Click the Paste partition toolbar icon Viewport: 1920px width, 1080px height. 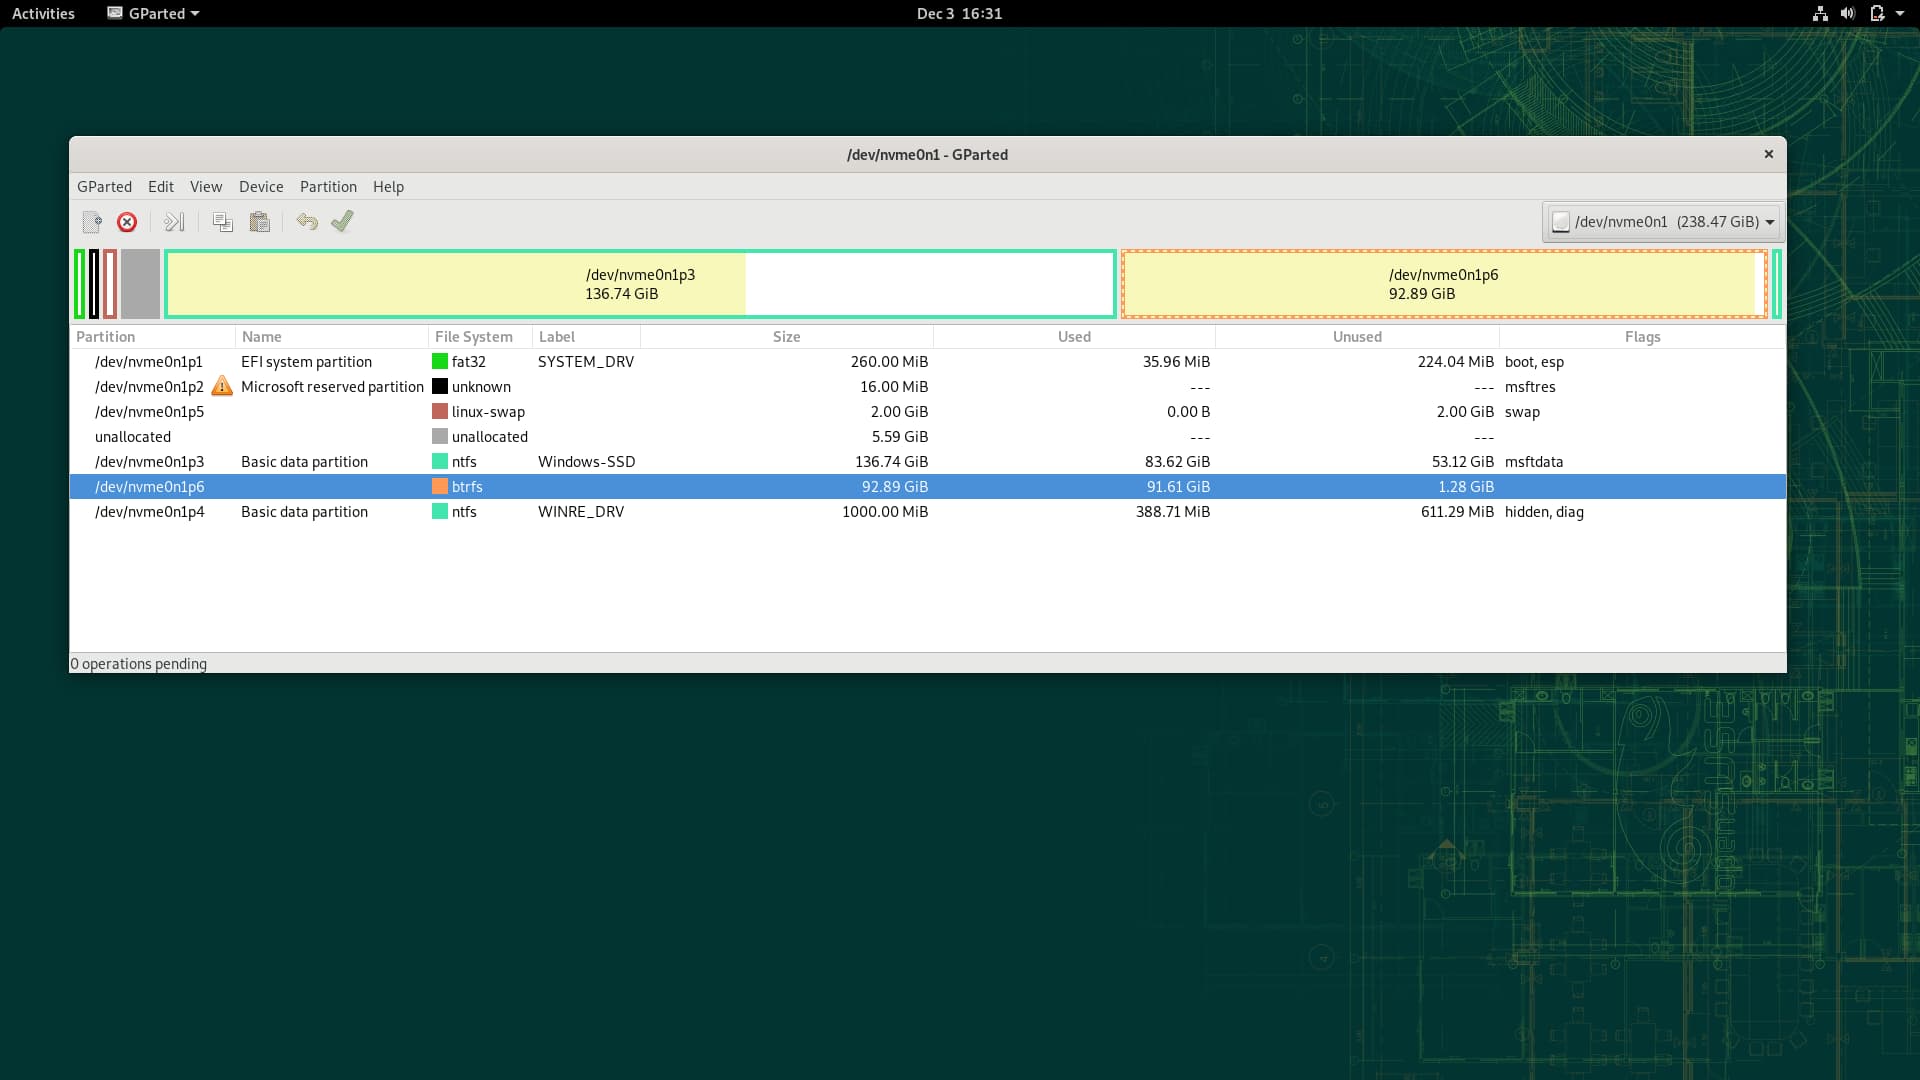point(259,222)
